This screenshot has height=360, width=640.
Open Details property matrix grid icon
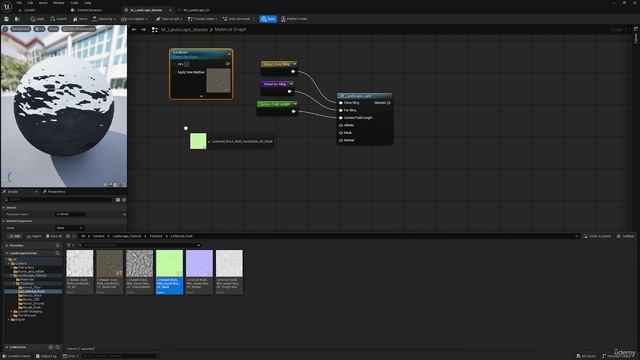tap(118, 200)
